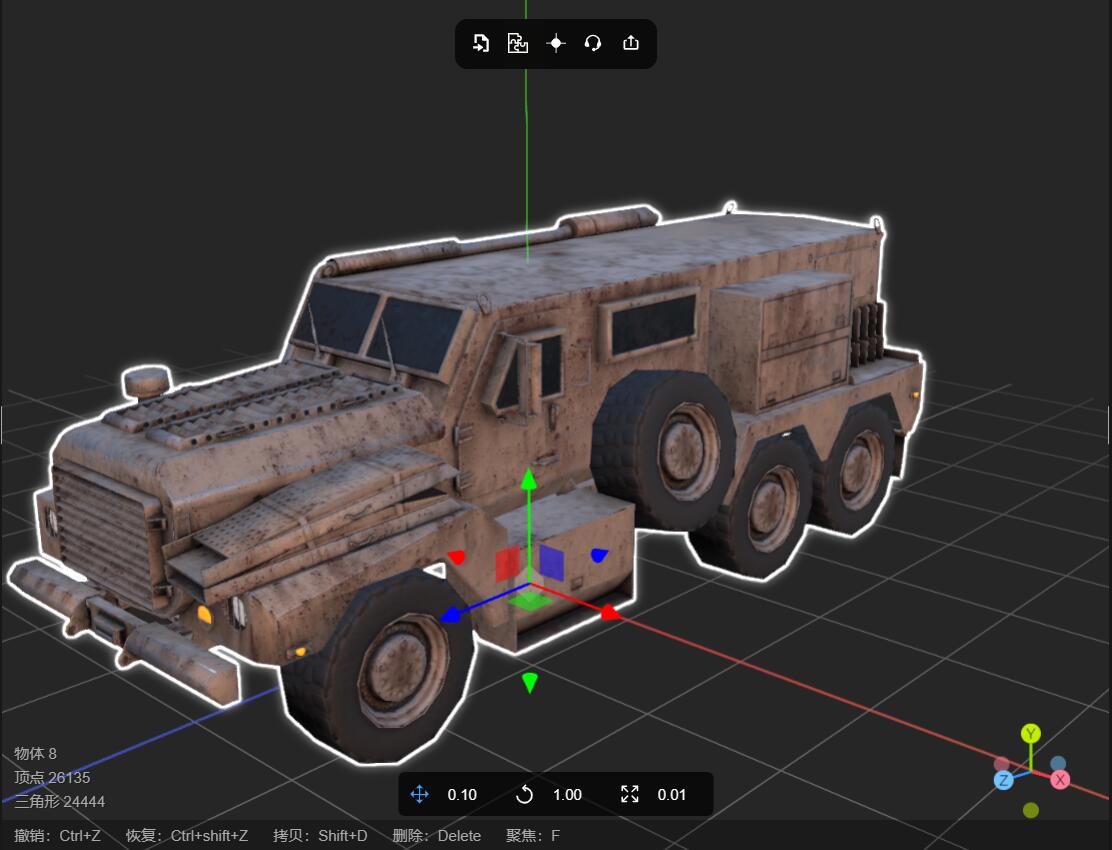Click the negative Z dark blue dot in gizmo

tap(1058, 764)
